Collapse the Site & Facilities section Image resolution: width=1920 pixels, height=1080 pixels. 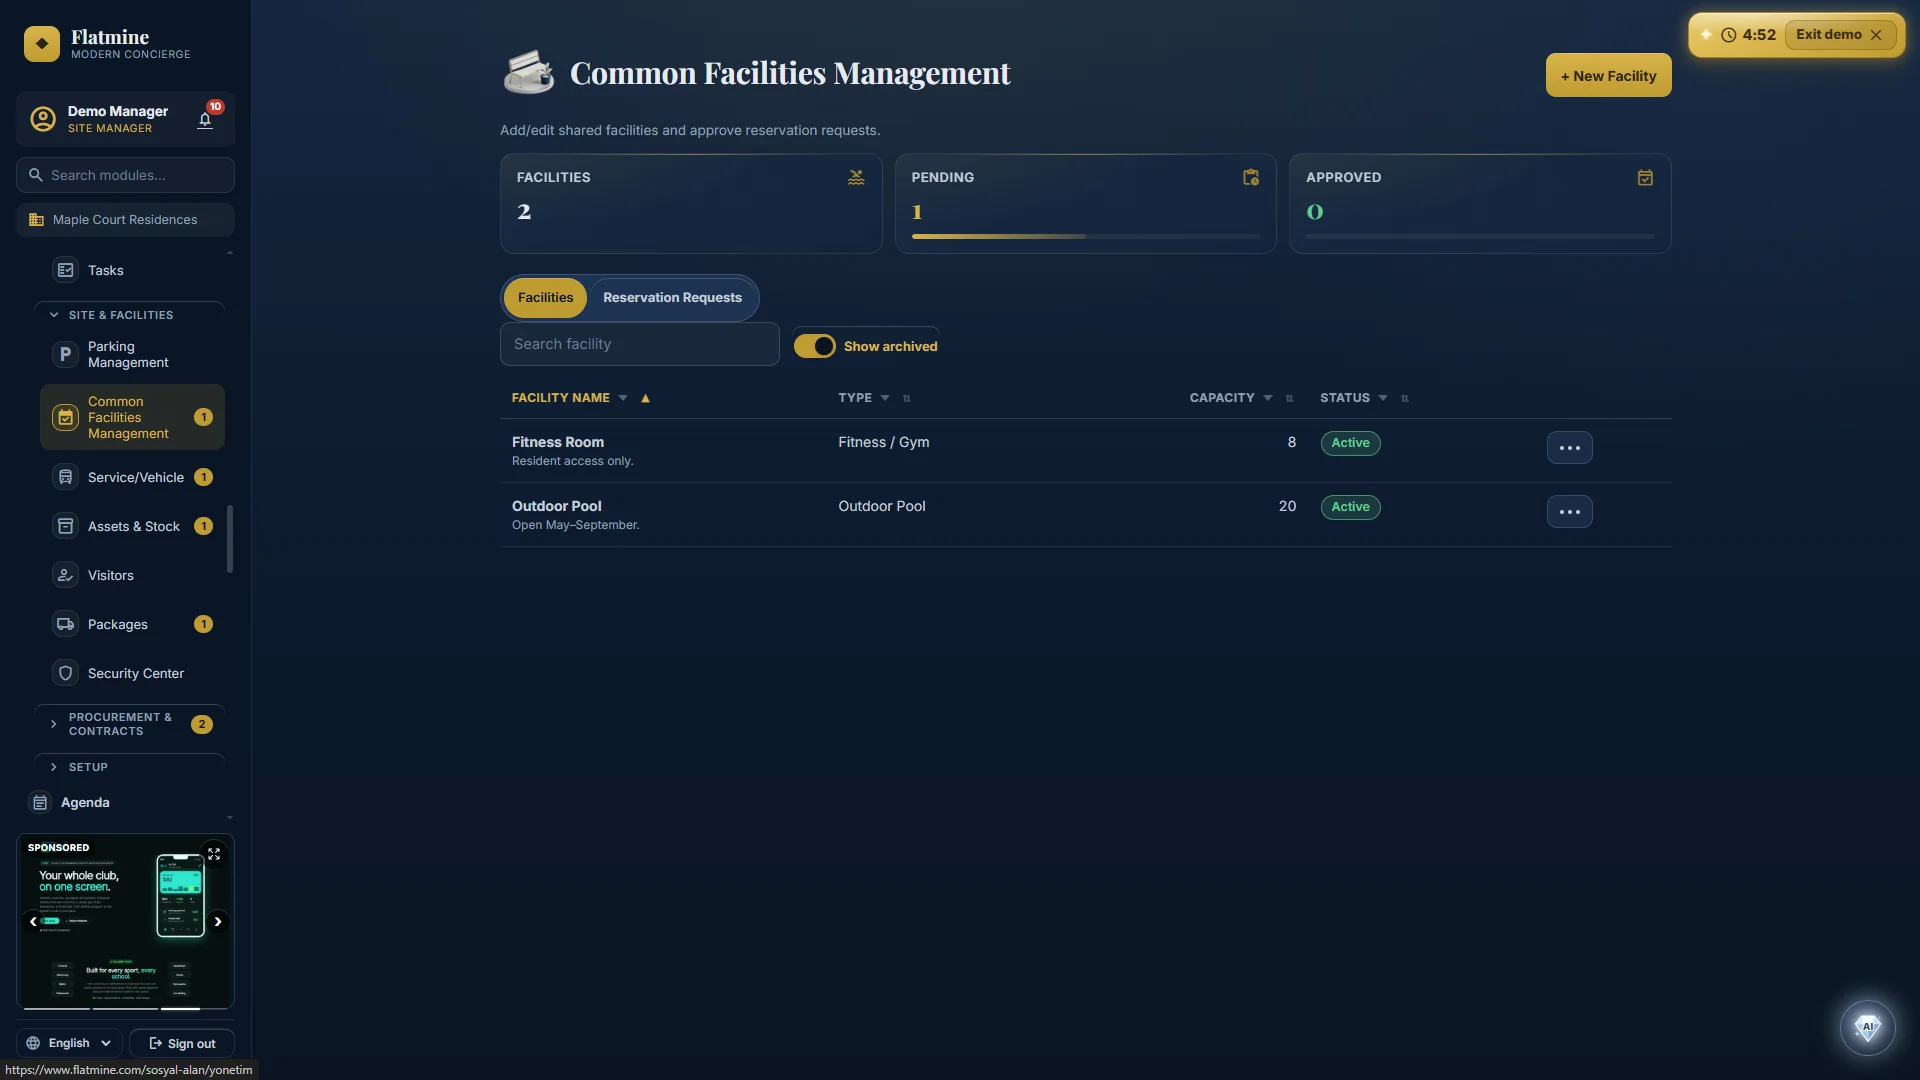click(x=129, y=315)
